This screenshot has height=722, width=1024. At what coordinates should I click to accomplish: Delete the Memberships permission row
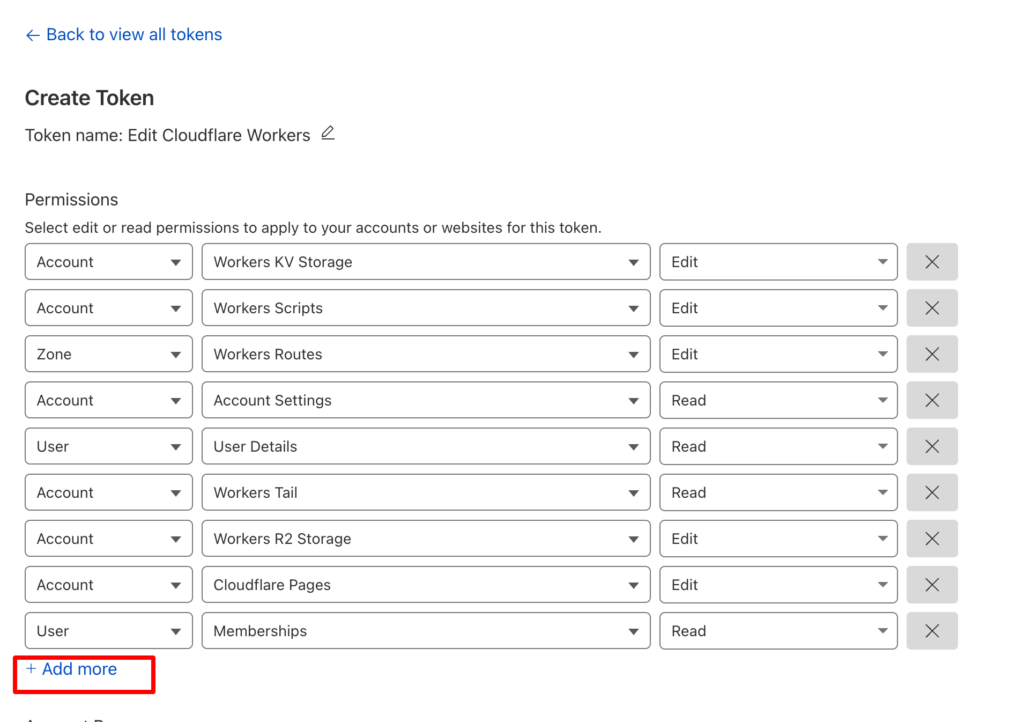[x=932, y=631]
